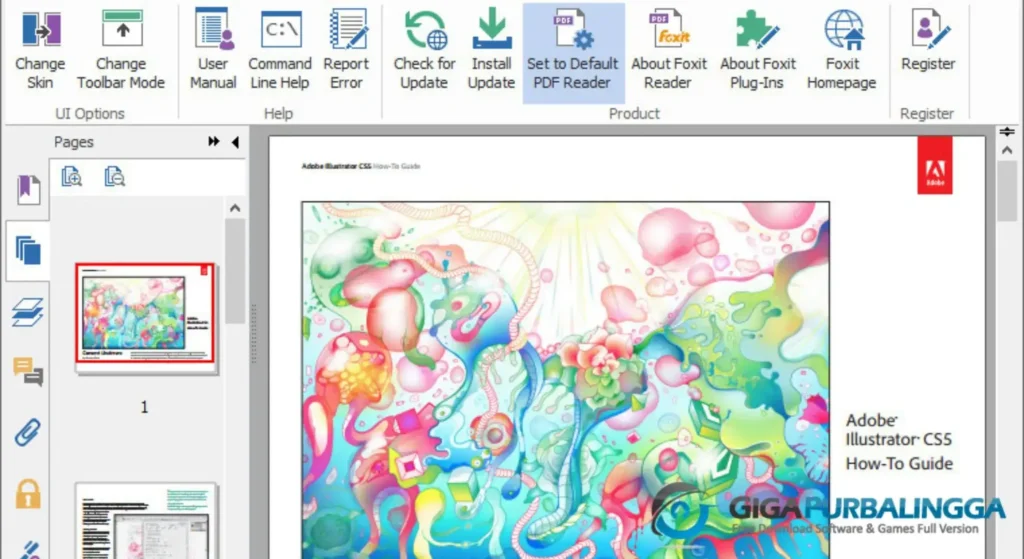Image resolution: width=1024 pixels, height=559 pixels.
Task: Open the Layers panel
Action: [28, 311]
